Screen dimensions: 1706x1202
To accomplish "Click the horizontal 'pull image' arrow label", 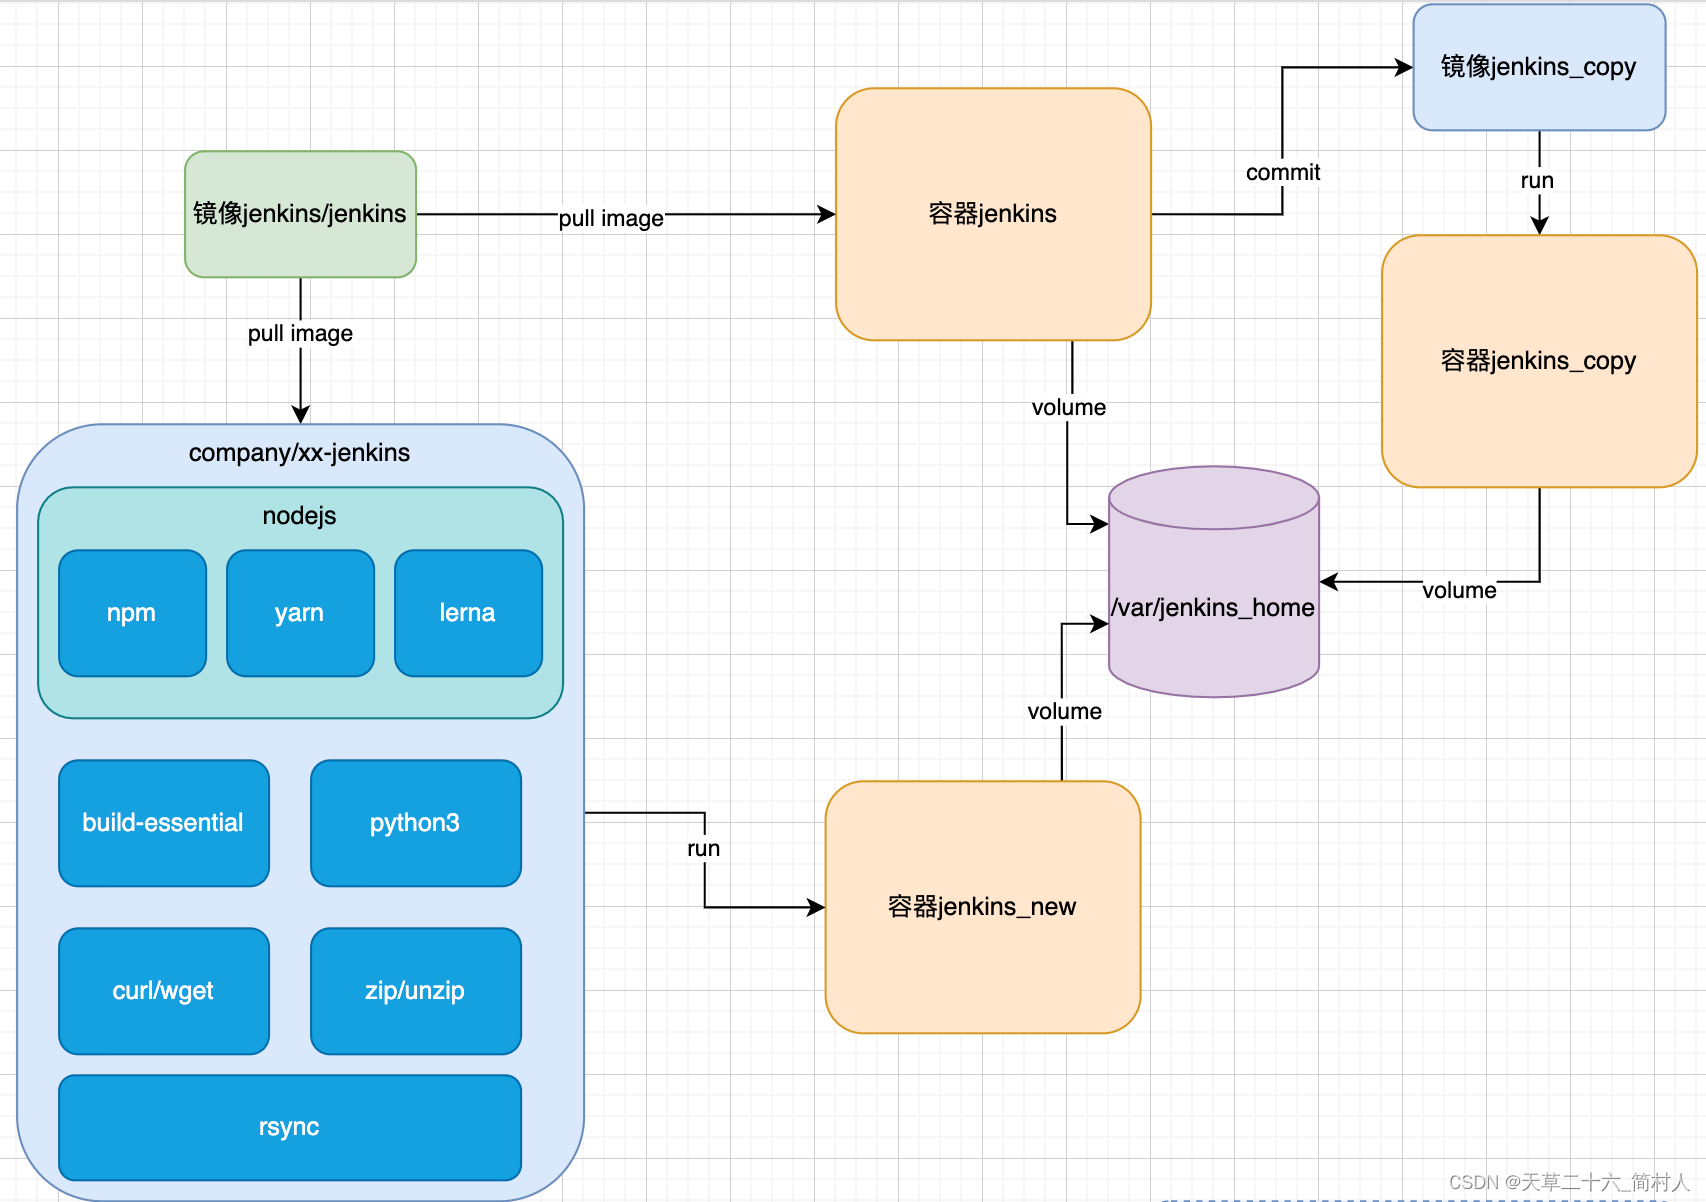I will [x=611, y=218].
